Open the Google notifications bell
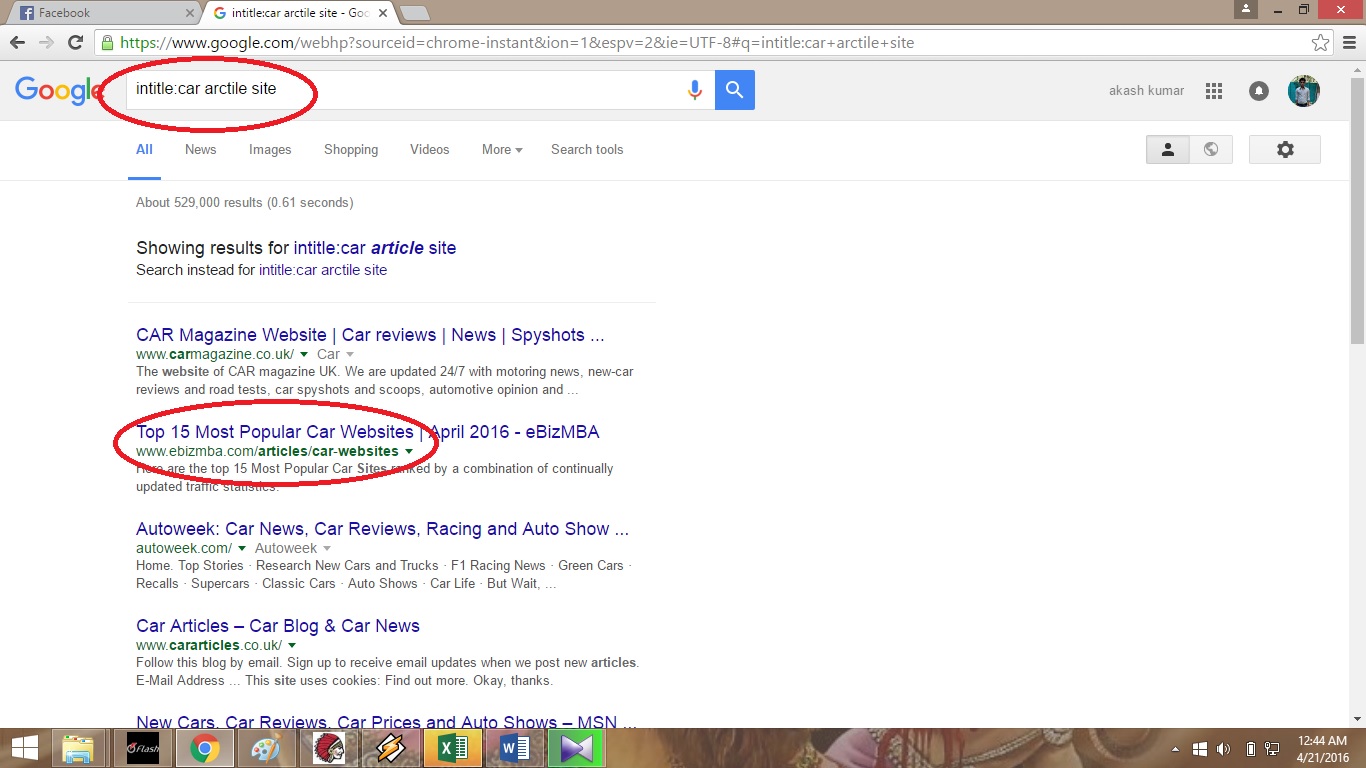This screenshot has width=1366, height=768. point(1259,91)
